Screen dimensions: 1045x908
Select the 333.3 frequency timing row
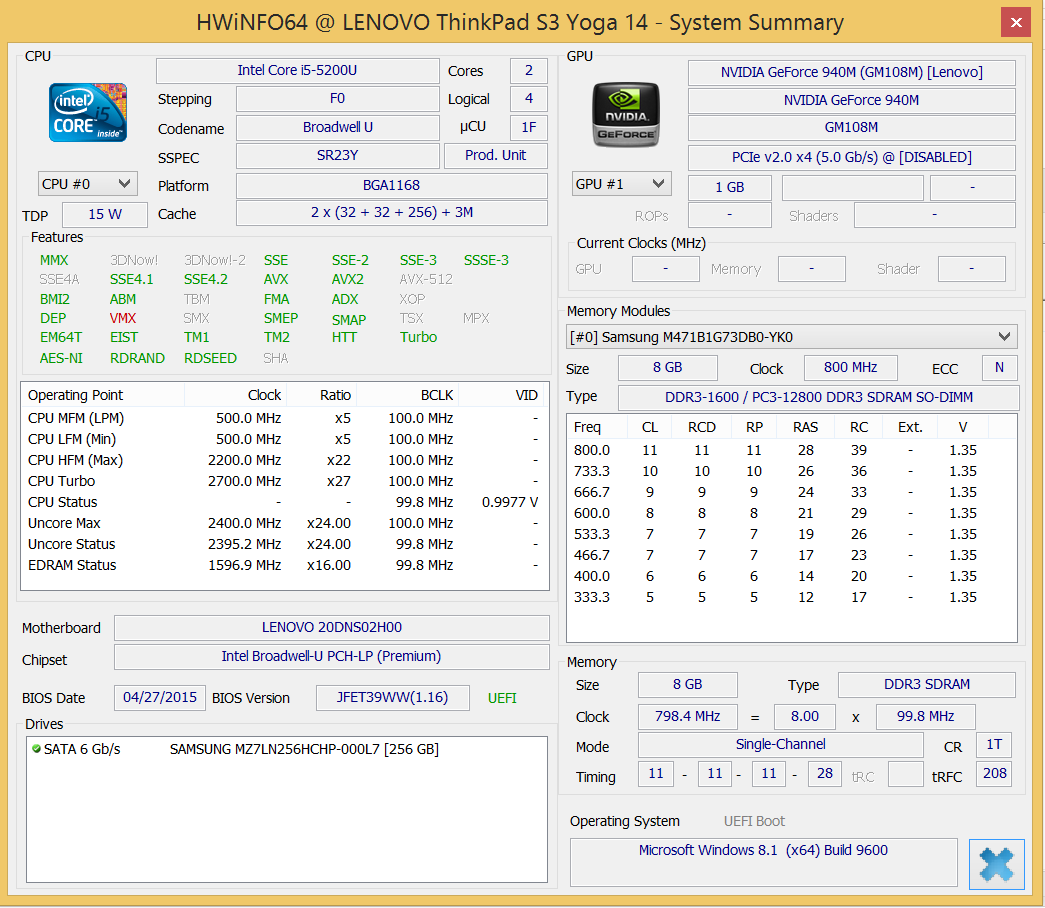791,597
